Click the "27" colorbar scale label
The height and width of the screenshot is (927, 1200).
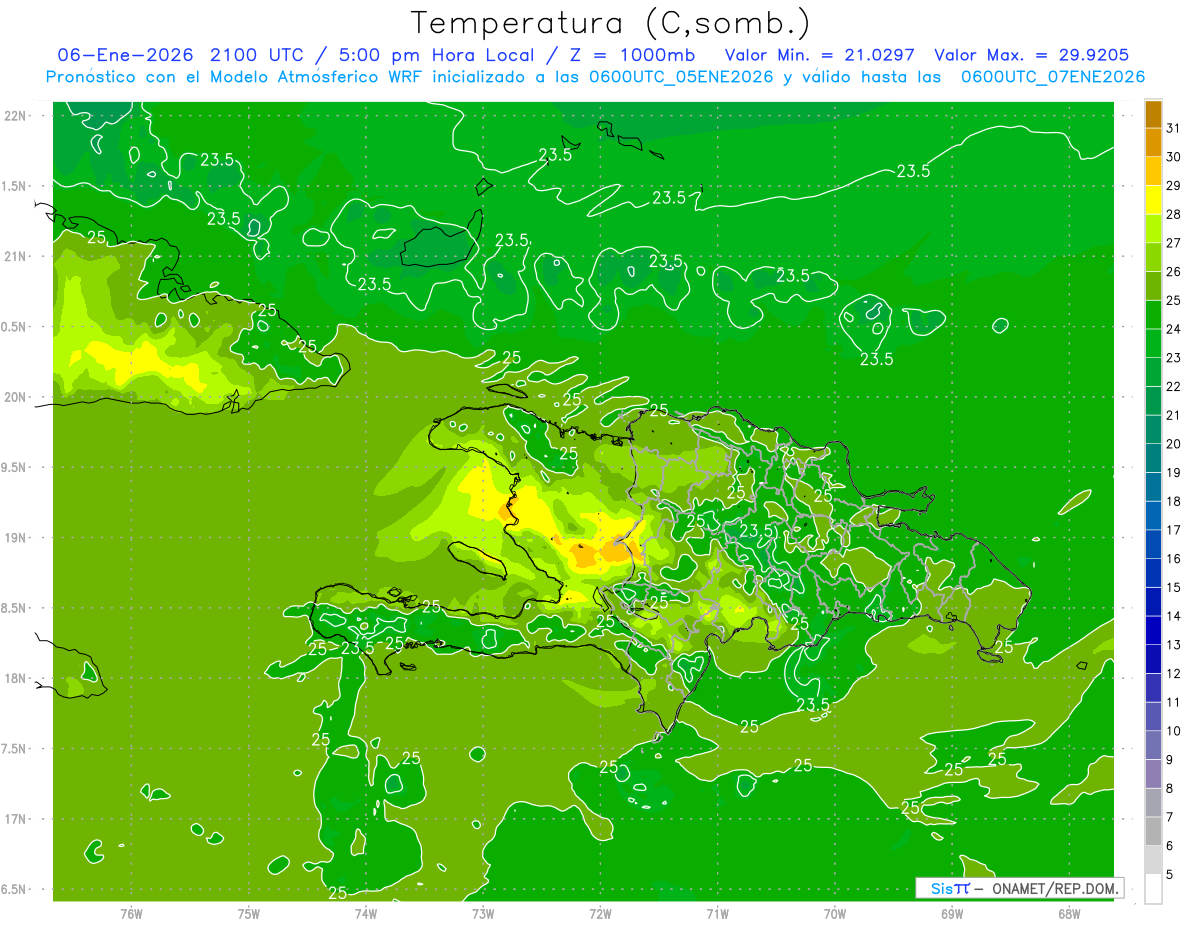click(1174, 243)
